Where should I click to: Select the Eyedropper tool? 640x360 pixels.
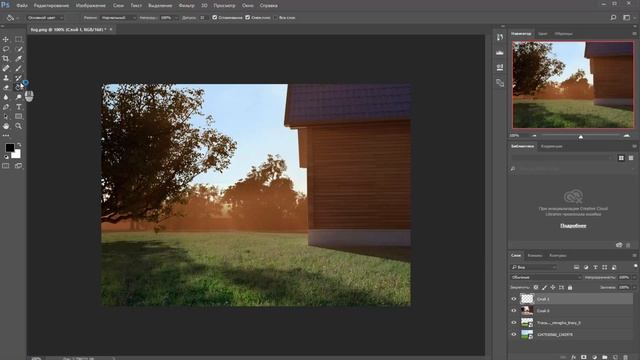18,58
